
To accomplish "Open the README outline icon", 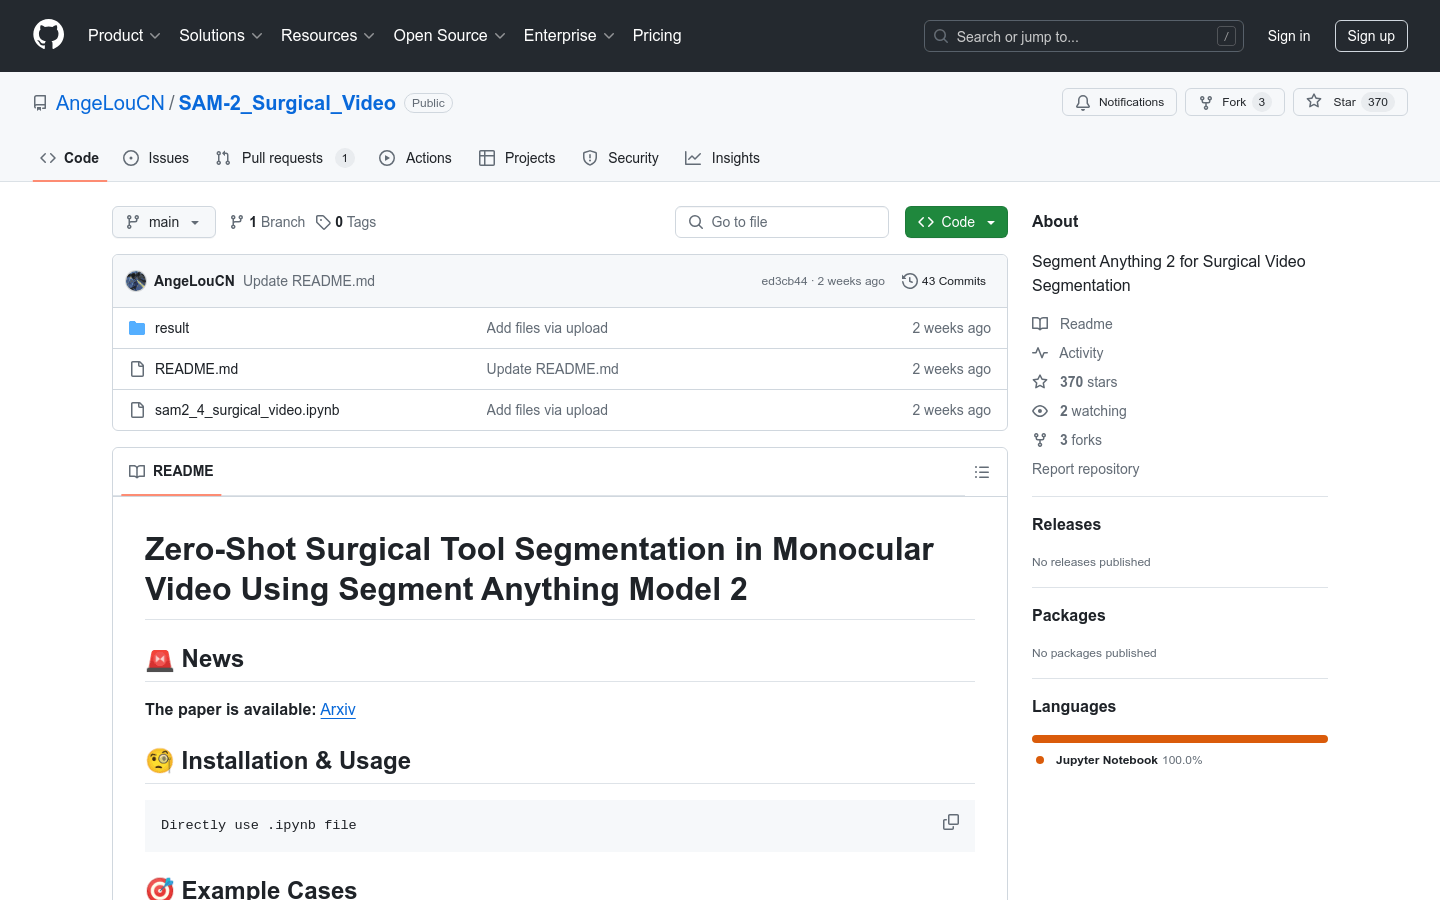I will 982,472.
